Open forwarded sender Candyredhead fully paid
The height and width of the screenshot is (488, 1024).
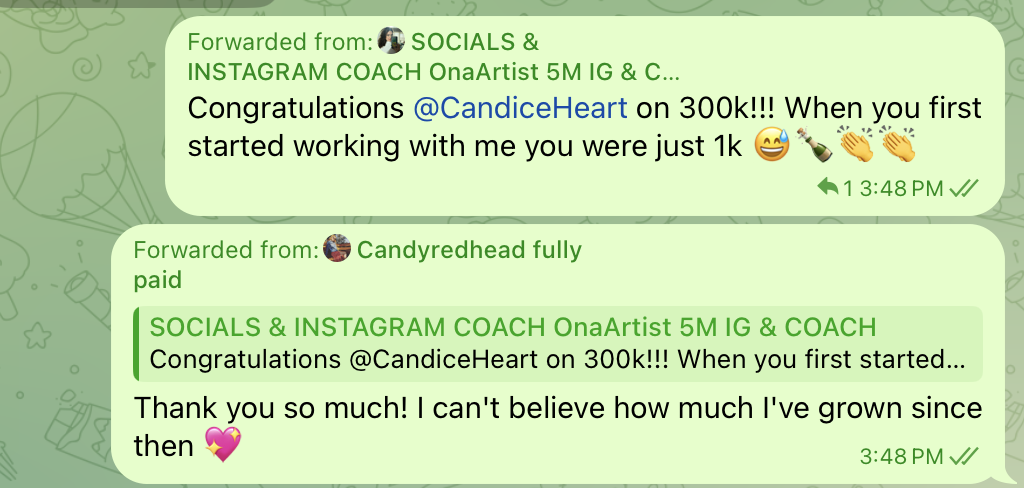pyautogui.click(x=468, y=249)
